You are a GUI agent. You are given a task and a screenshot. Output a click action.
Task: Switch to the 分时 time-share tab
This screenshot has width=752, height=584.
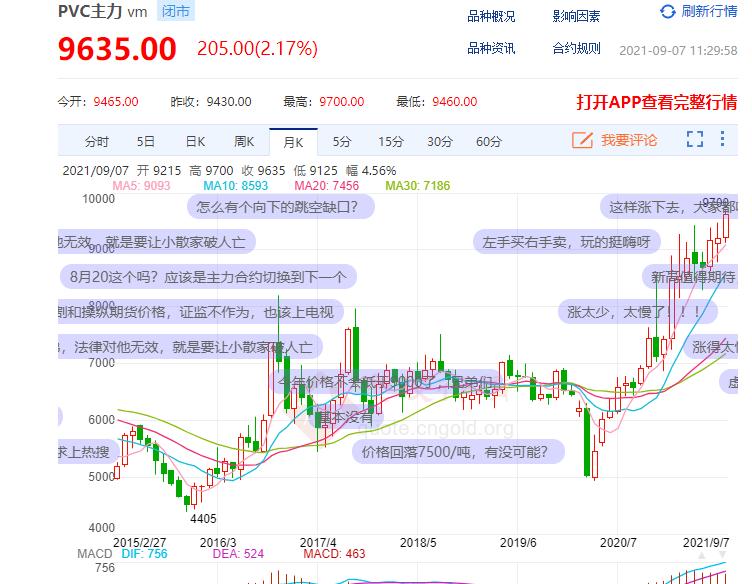click(x=97, y=142)
